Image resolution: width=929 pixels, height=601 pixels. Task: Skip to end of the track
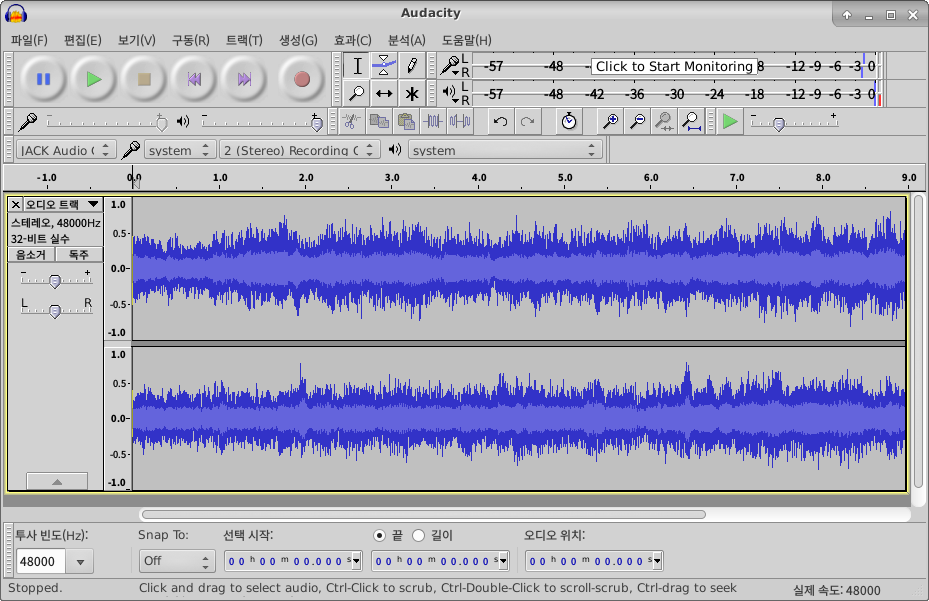point(244,79)
